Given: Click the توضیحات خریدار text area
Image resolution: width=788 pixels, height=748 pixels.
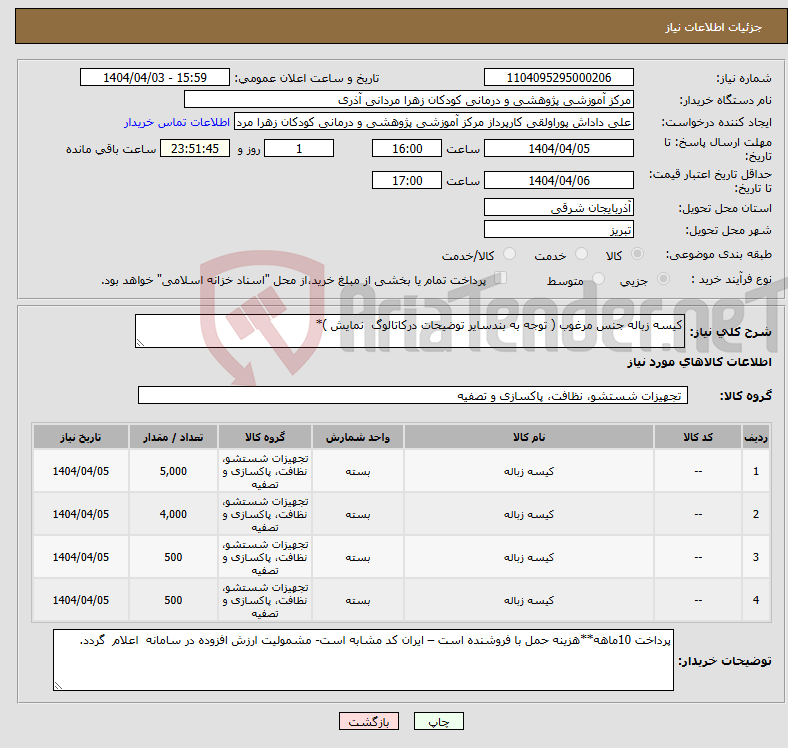Looking at the screenshot, I should coord(363,660).
